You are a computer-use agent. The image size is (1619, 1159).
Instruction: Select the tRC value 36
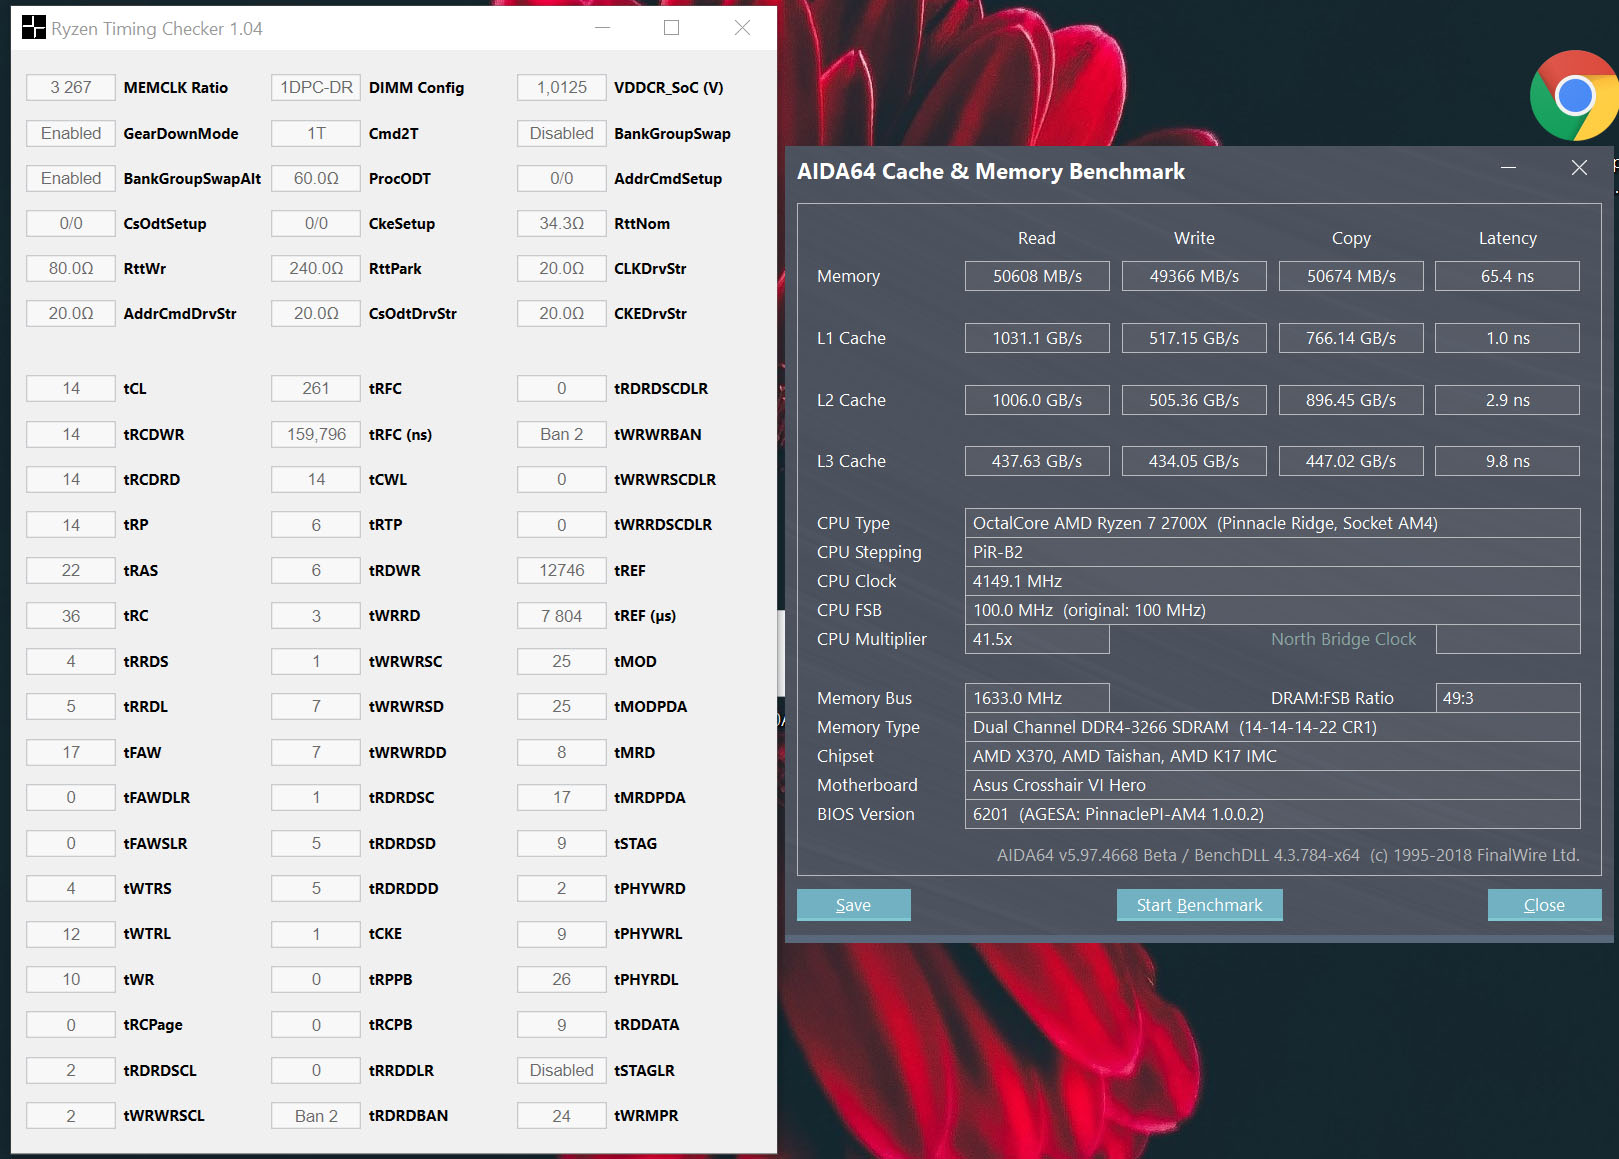coord(71,616)
